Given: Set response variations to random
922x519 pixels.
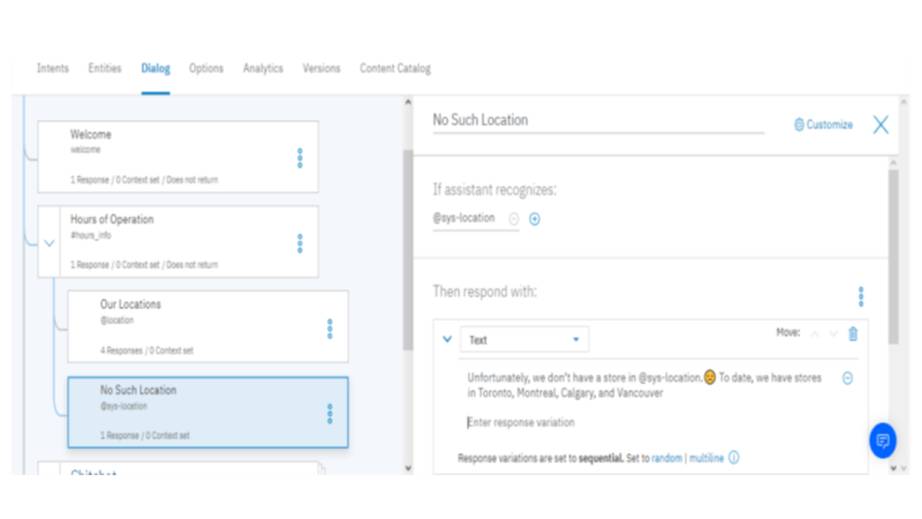Looking at the screenshot, I should pyautogui.click(x=666, y=458).
